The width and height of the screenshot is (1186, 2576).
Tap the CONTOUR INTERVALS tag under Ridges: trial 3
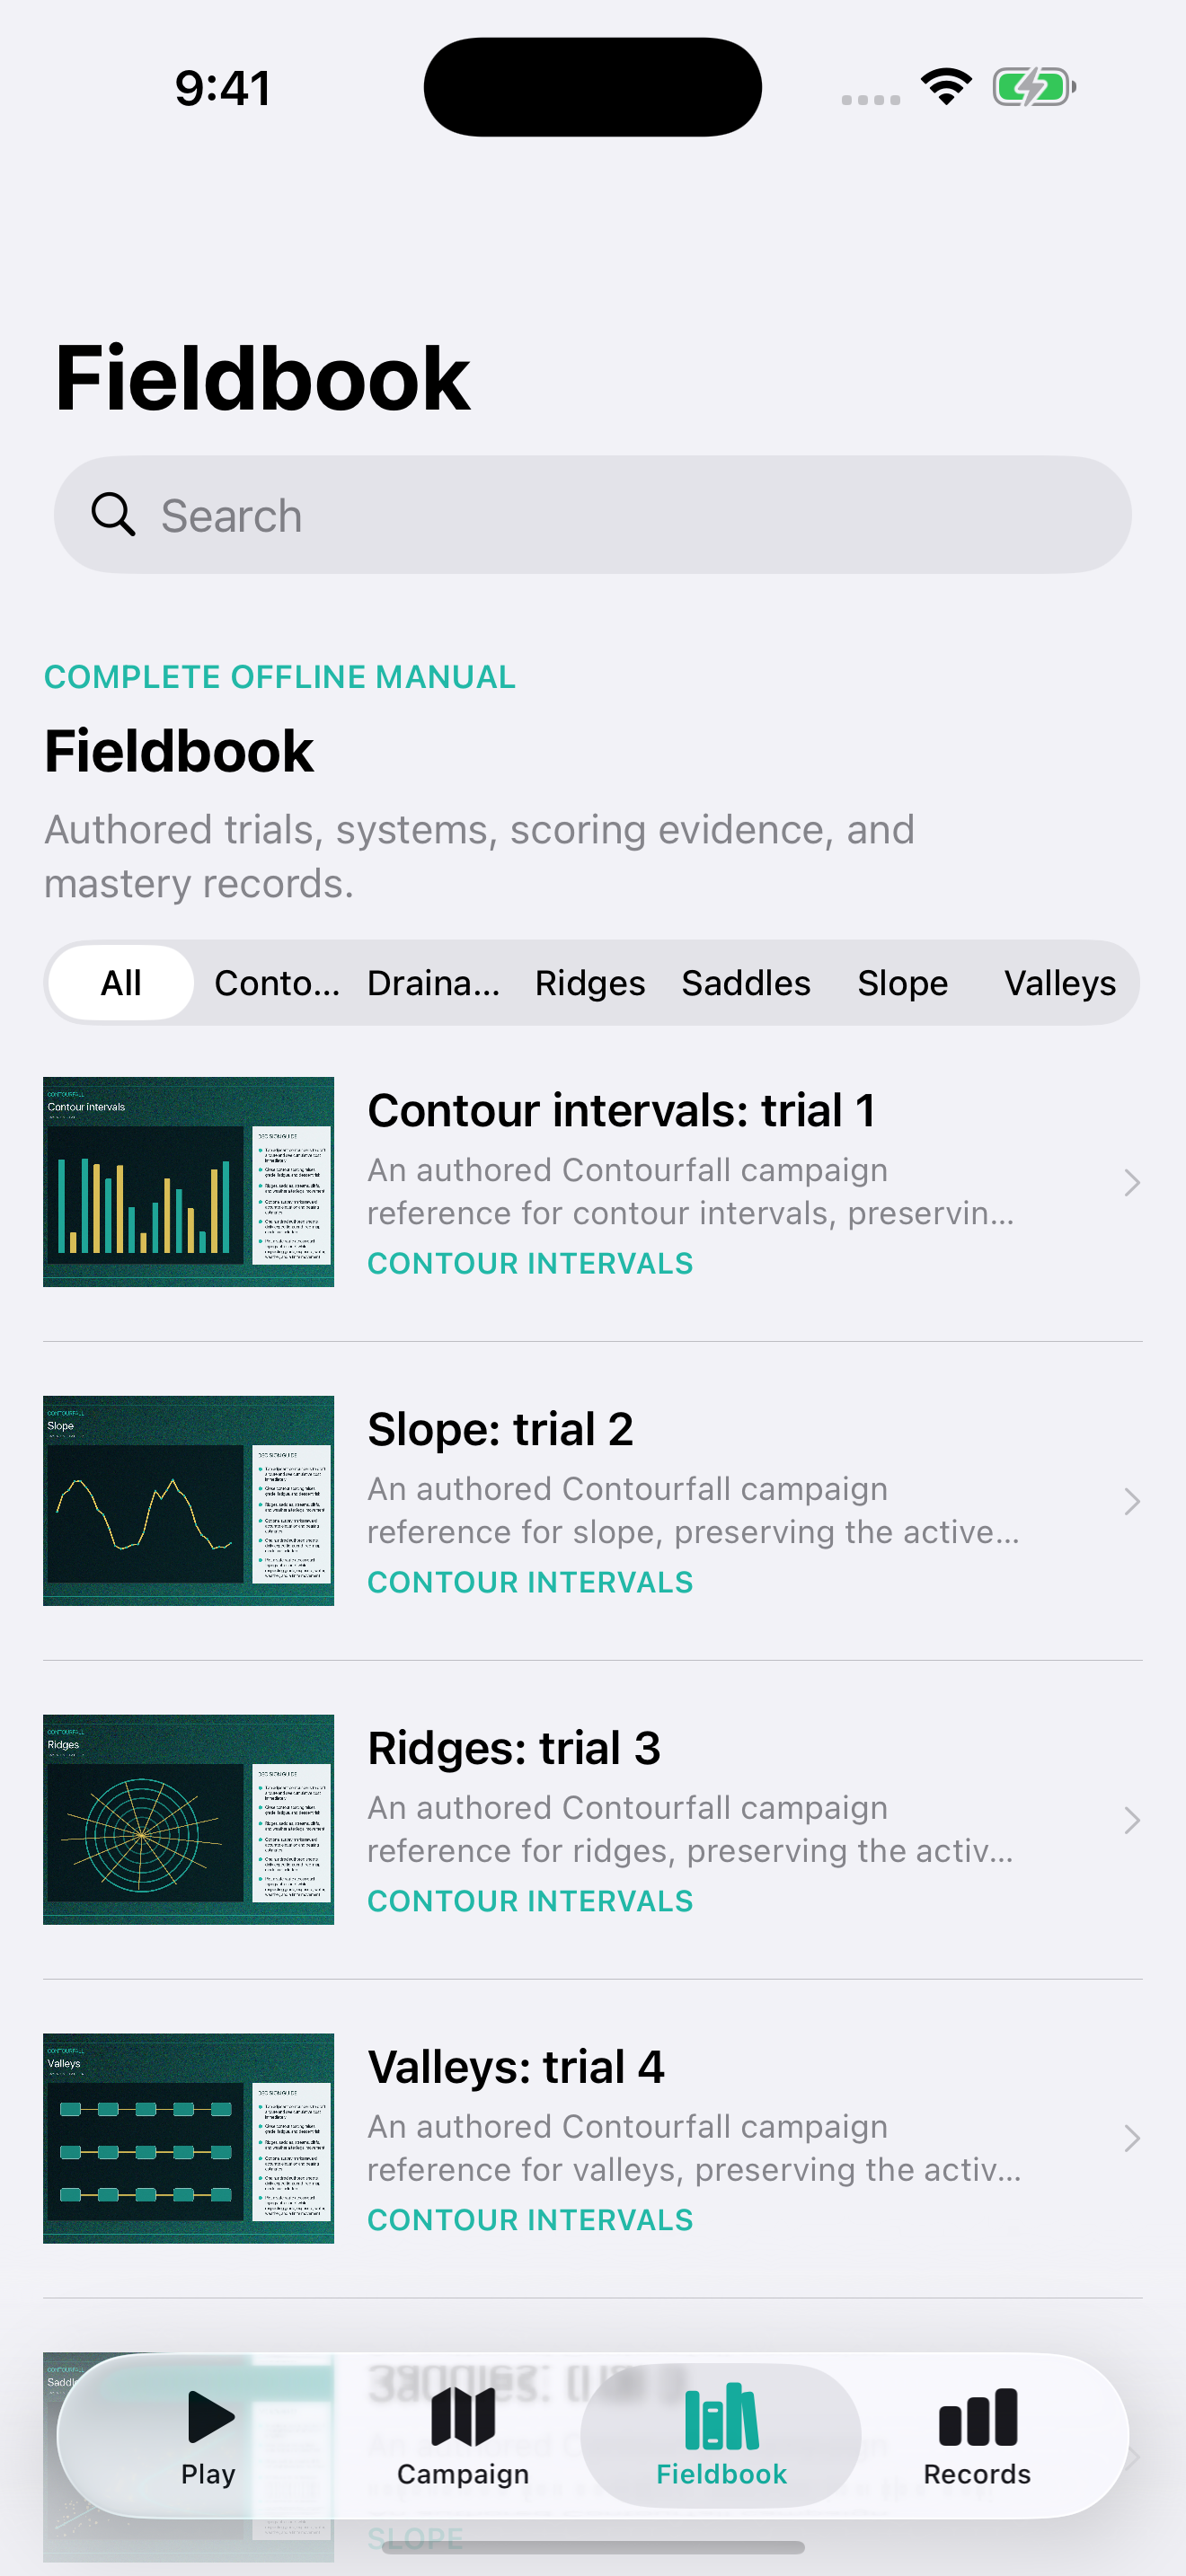pos(530,1901)
